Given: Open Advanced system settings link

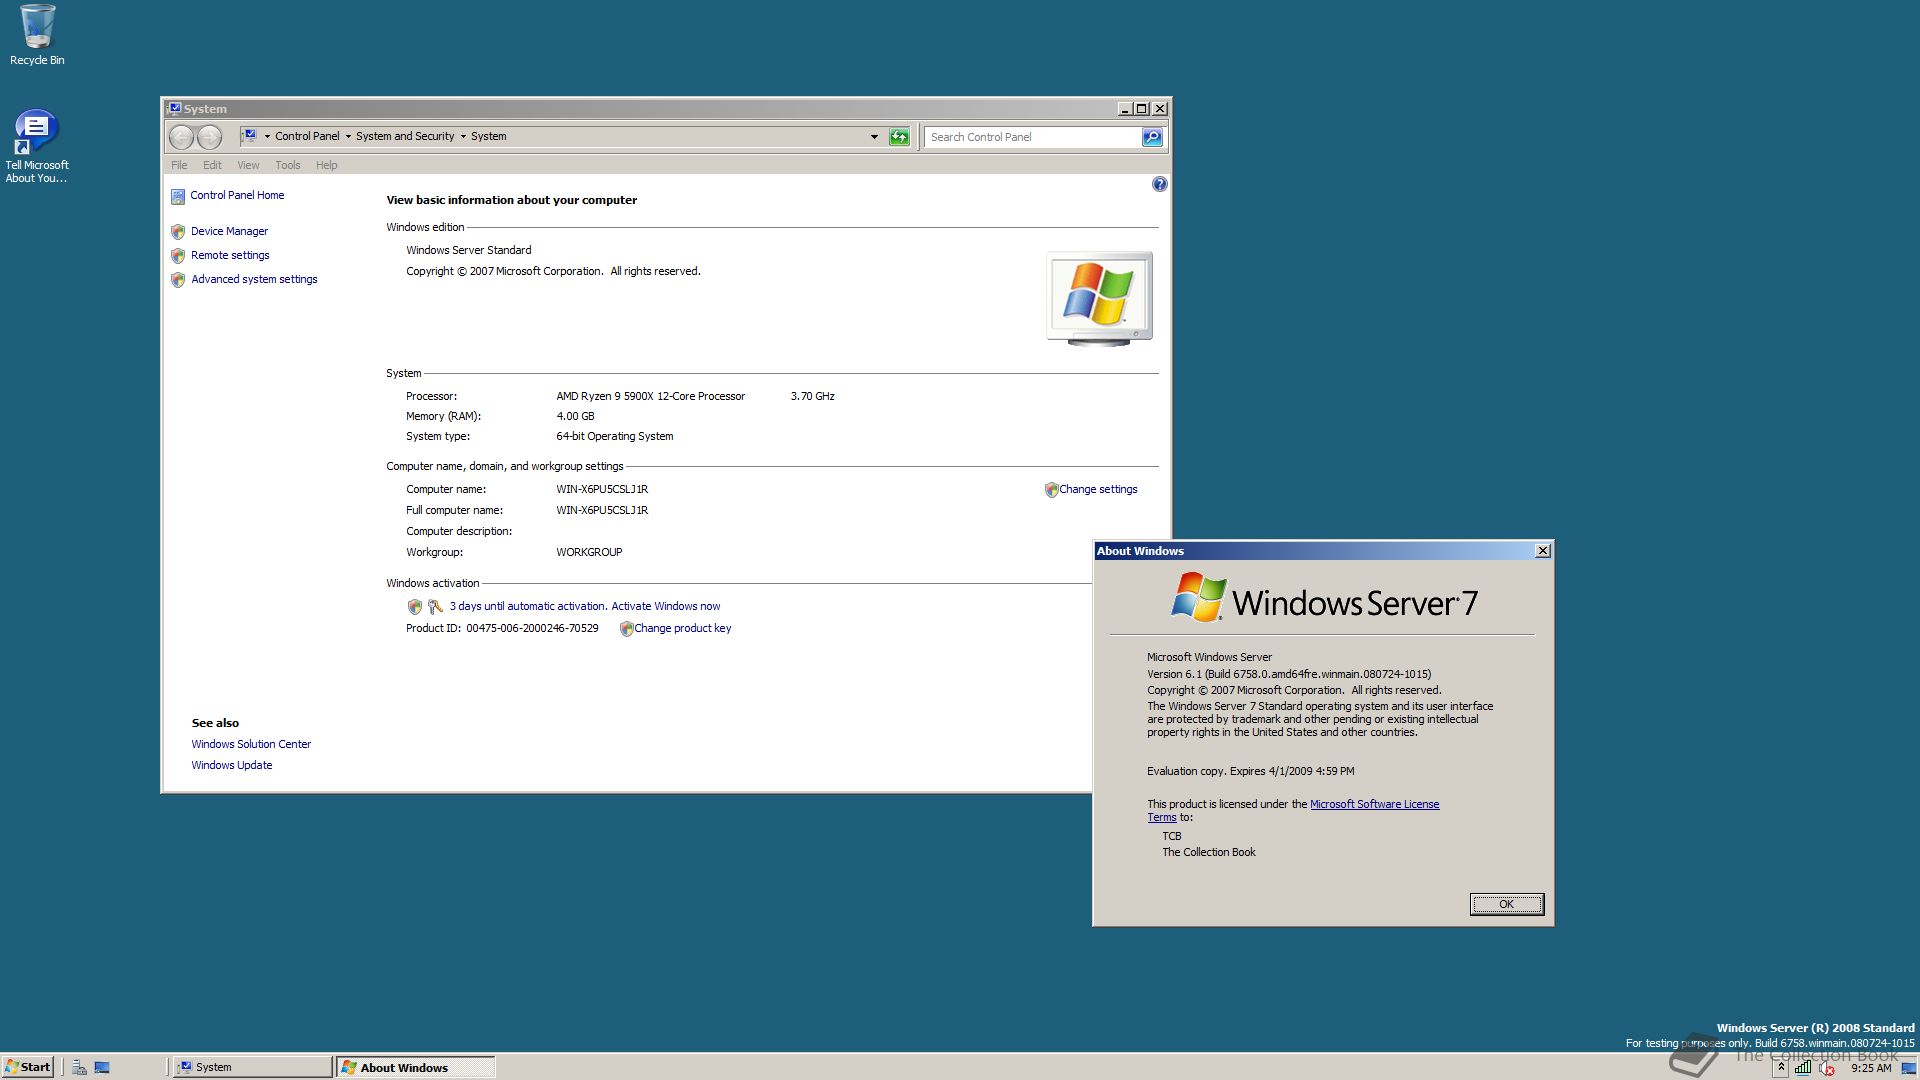Looking at the screenshot, I should click(254, 279).
